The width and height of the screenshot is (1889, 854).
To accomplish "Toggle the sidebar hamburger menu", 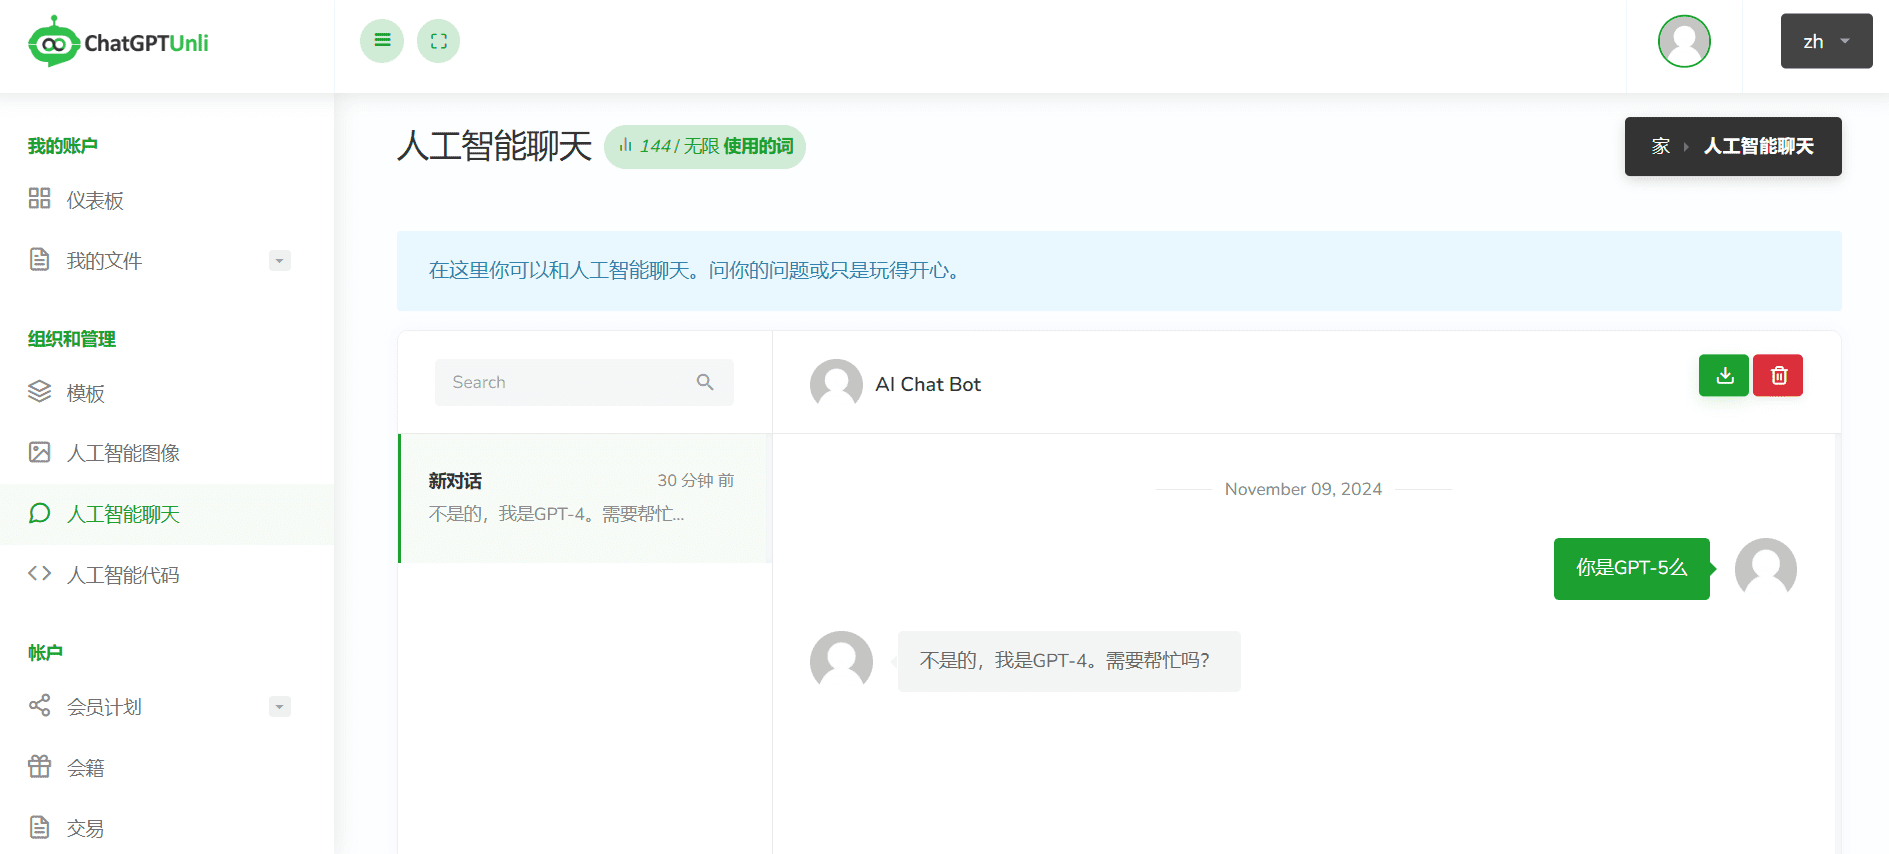I will 382,41.
